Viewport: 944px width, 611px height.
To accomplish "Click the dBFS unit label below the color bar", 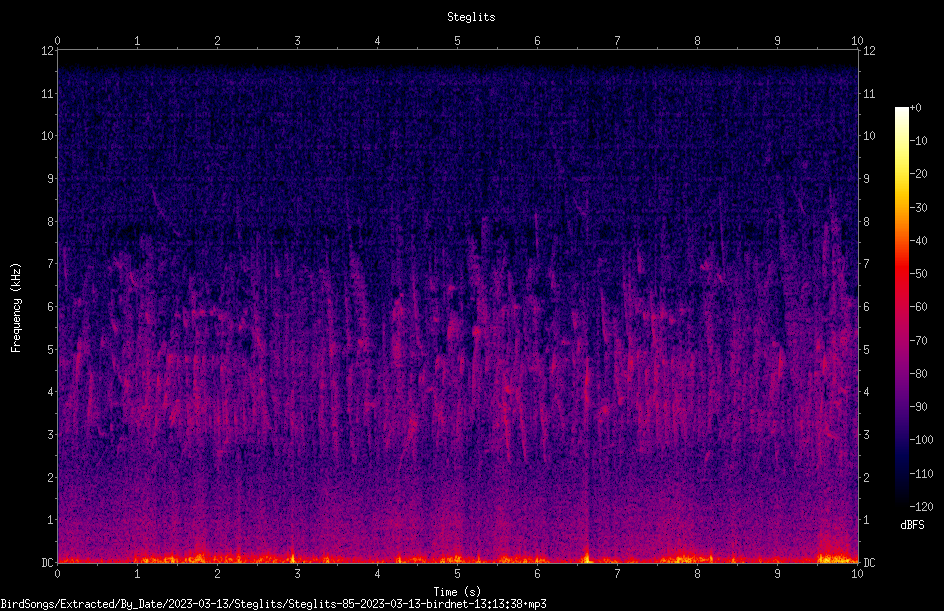I will [x=913, y=525].
